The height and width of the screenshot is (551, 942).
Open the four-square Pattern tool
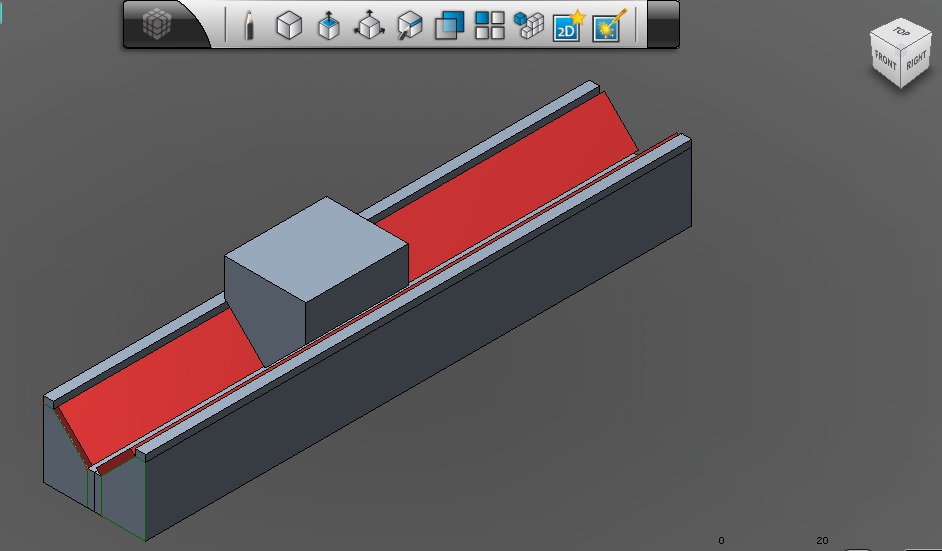[x=489, y=25]
